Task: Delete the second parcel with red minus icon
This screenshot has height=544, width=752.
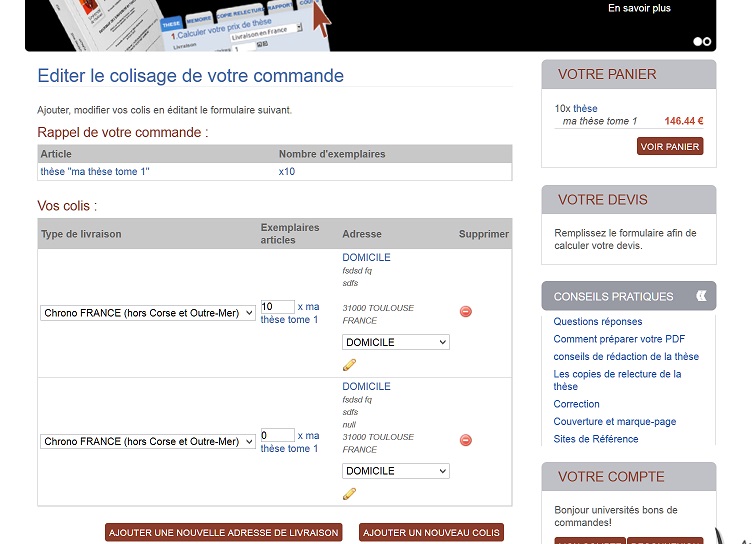Action: [x=466, y=440]
